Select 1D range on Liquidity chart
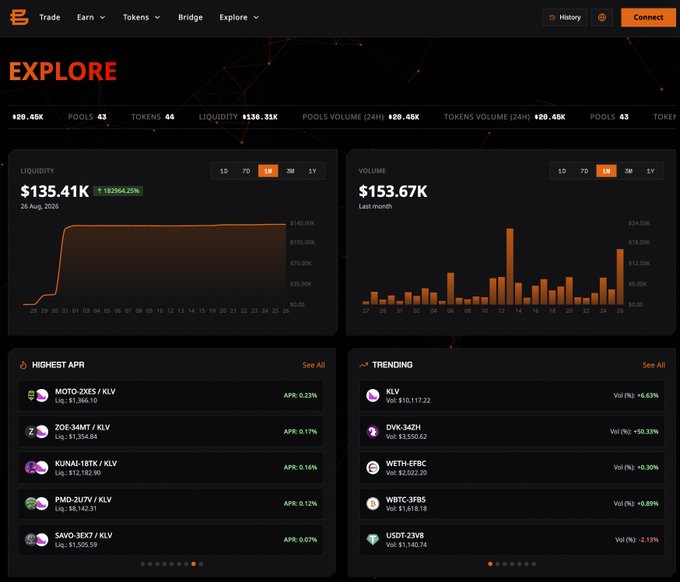The height and width of the screenshot is (582, 680). [224, 171]
